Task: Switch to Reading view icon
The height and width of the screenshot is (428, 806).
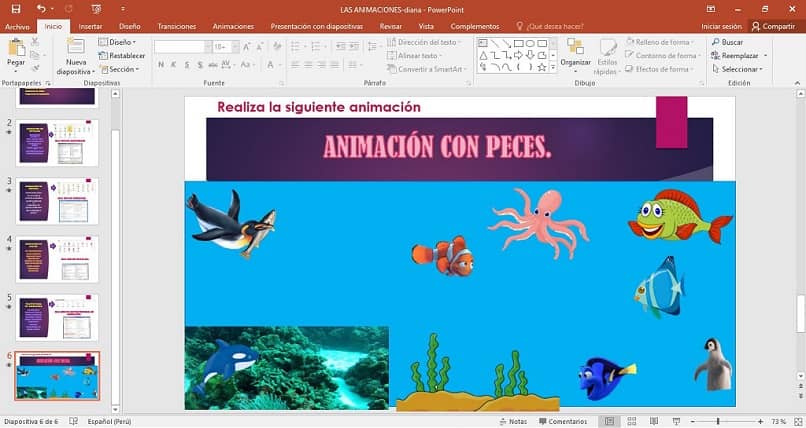Action: tap(654, 421)
